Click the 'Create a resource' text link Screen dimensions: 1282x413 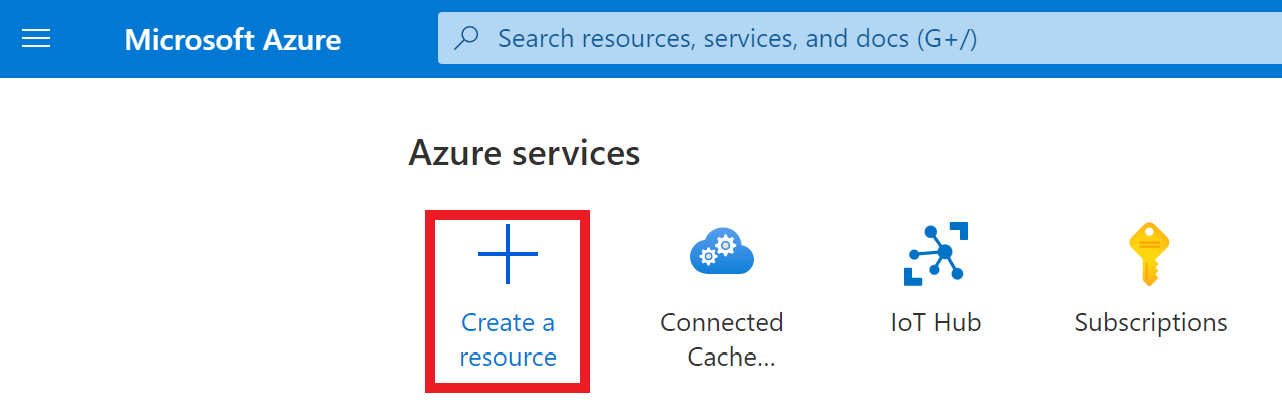coord(508,340)
